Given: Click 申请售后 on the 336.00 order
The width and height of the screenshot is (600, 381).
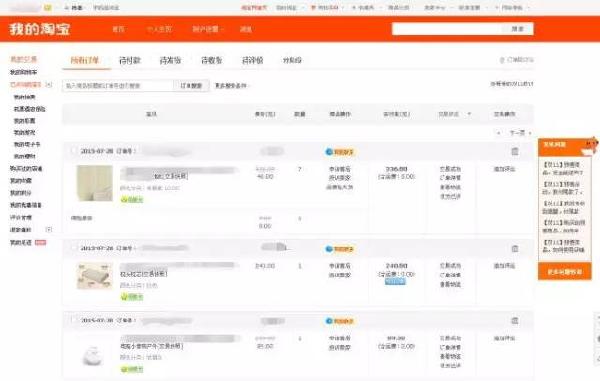Looking at the screenshot, I should [340, 169].
